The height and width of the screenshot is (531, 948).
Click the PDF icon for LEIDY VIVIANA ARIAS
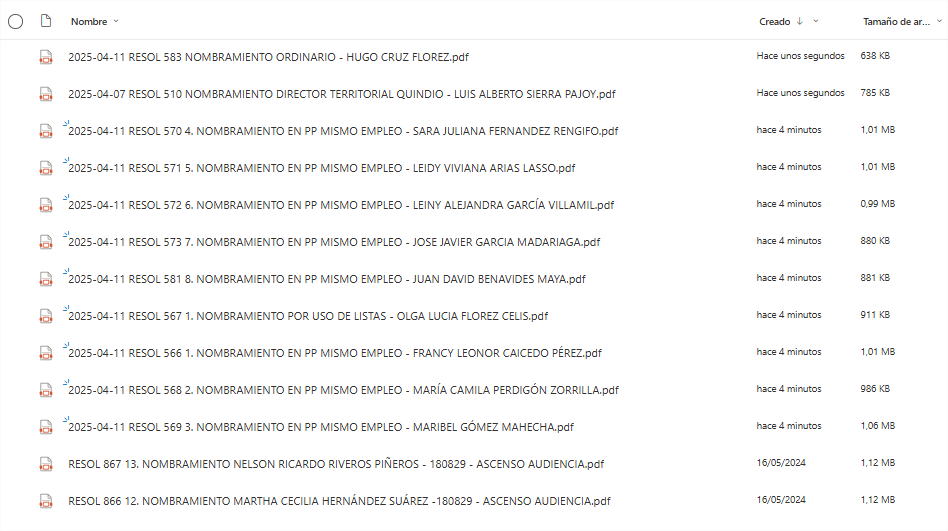click(x=46, y=168)
